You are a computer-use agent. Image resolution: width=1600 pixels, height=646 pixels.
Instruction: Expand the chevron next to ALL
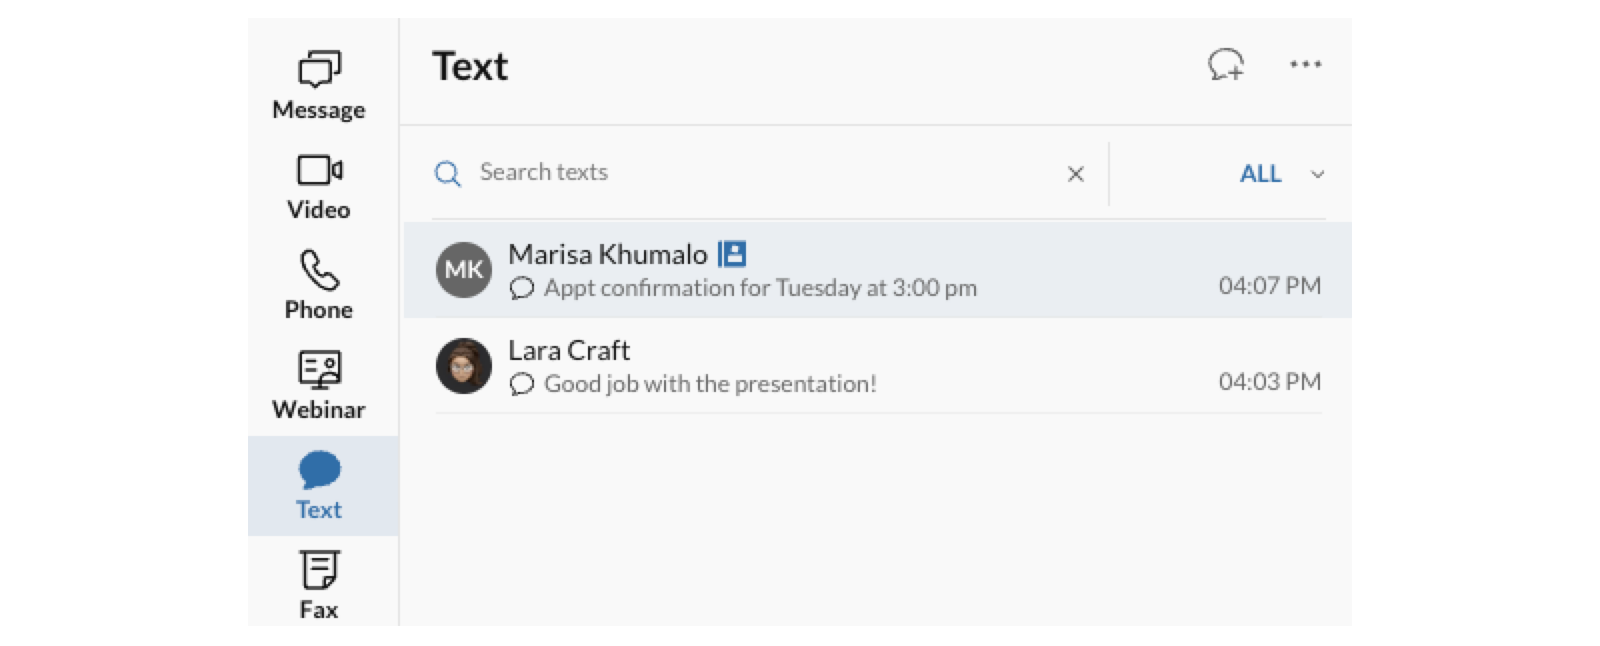pos(1318,174)
